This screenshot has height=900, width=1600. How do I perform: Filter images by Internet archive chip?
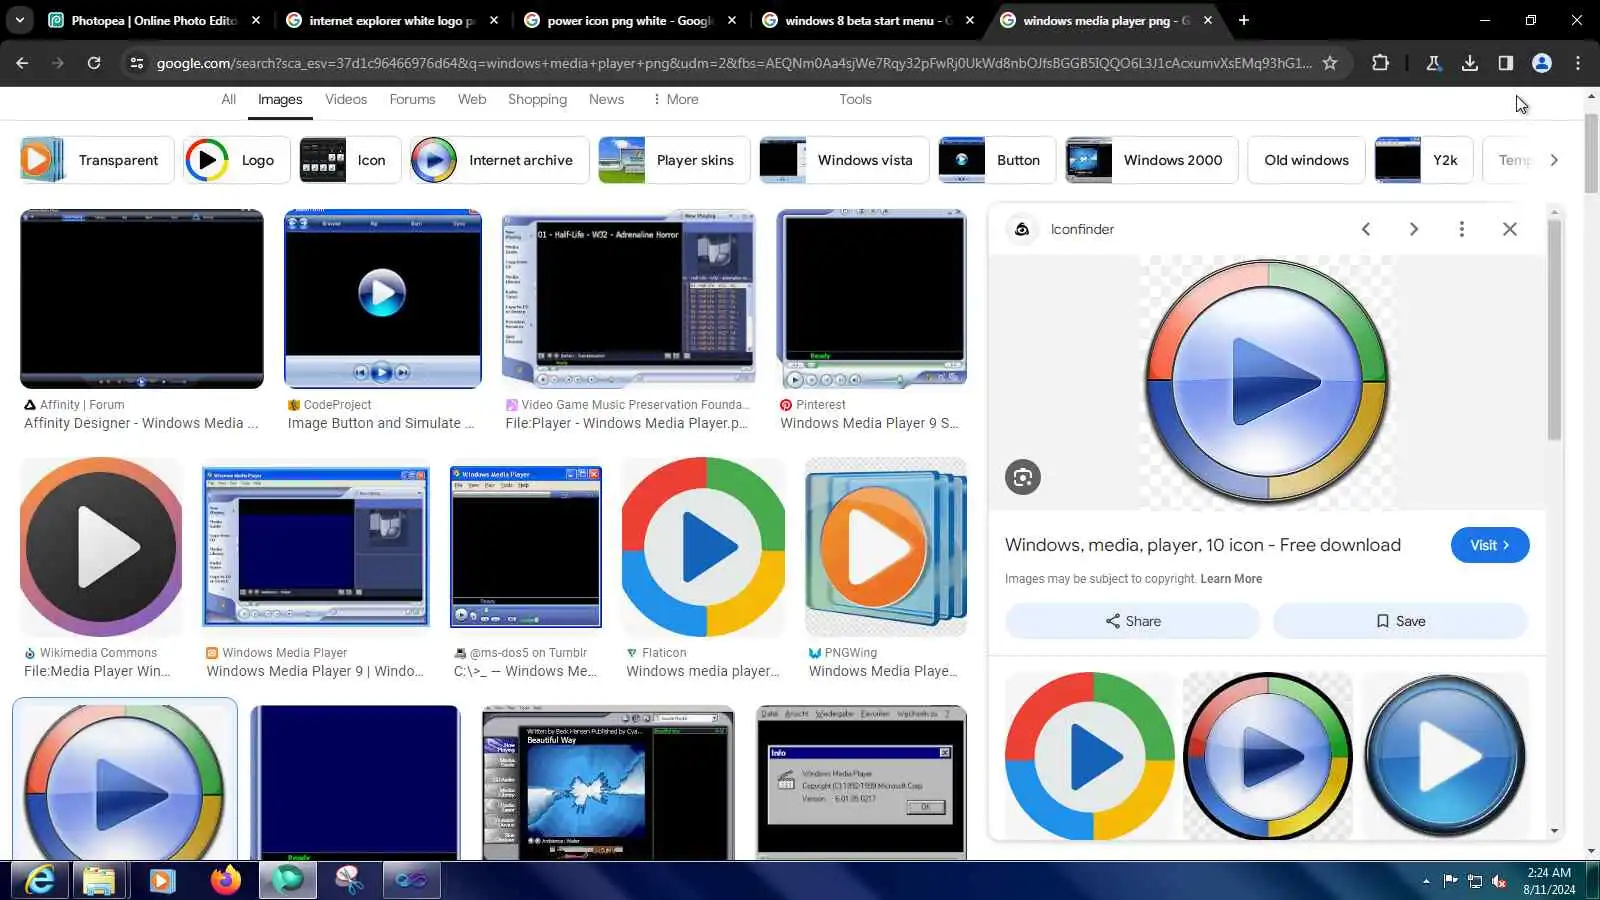(x=499, y=160)
